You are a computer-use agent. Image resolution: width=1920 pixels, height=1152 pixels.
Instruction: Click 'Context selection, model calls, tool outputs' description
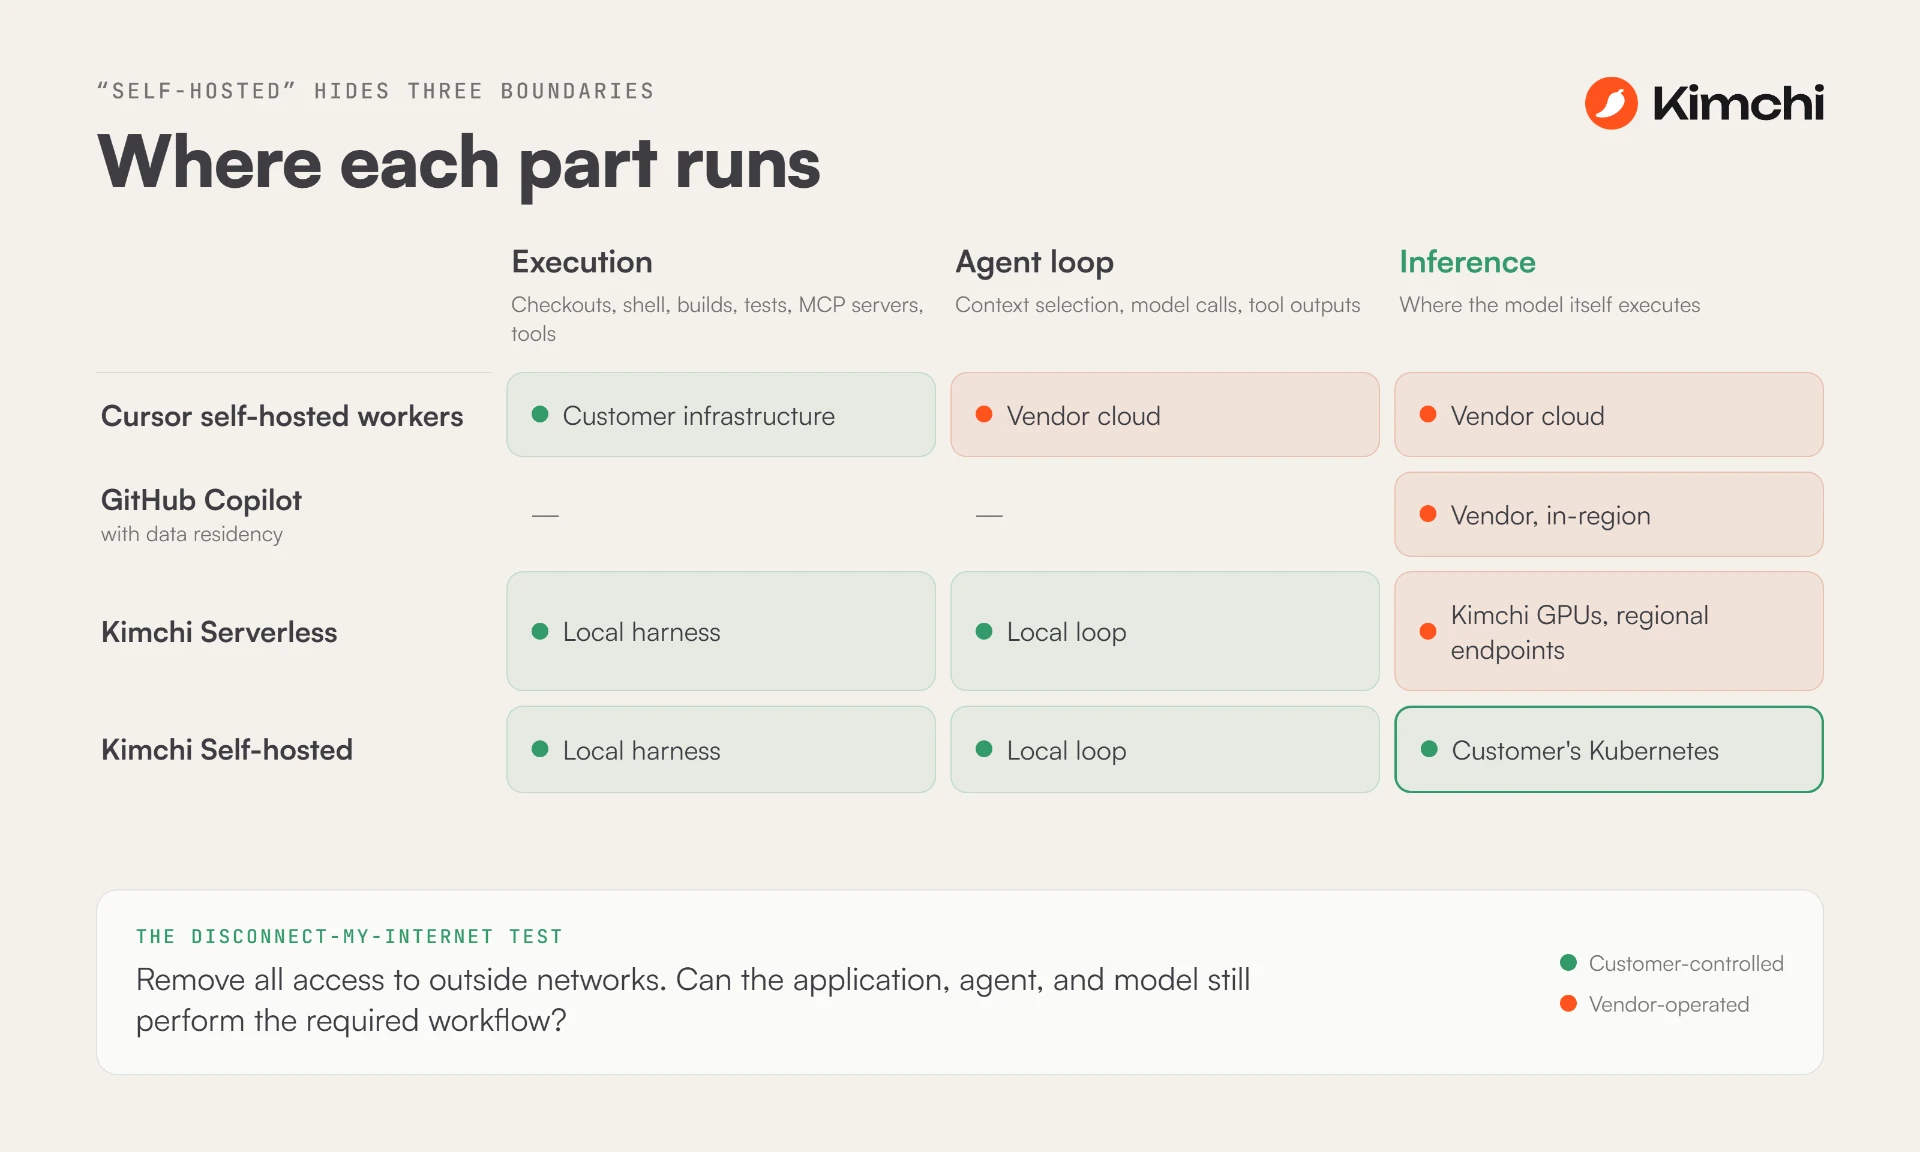pos(1157,305)
